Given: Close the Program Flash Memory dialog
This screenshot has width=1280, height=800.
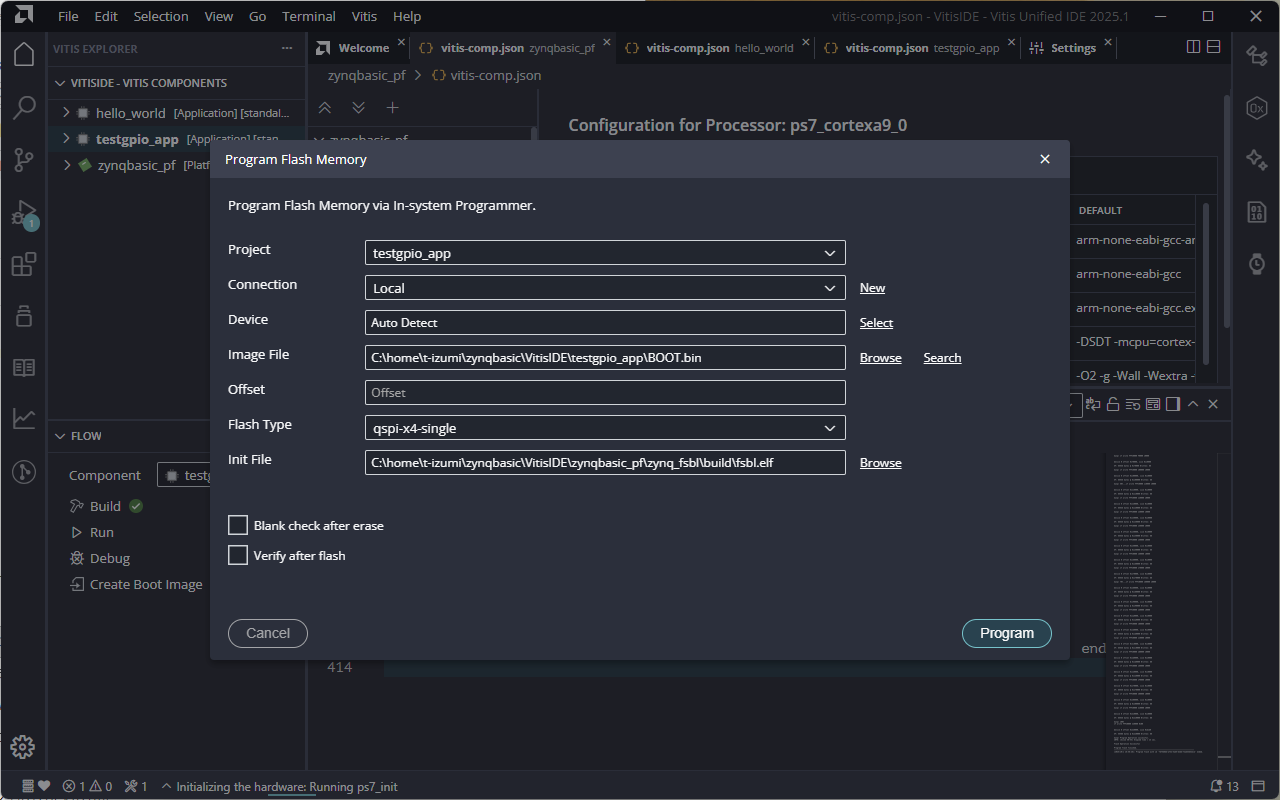Looking at the screenshot, I should 1045,160.
